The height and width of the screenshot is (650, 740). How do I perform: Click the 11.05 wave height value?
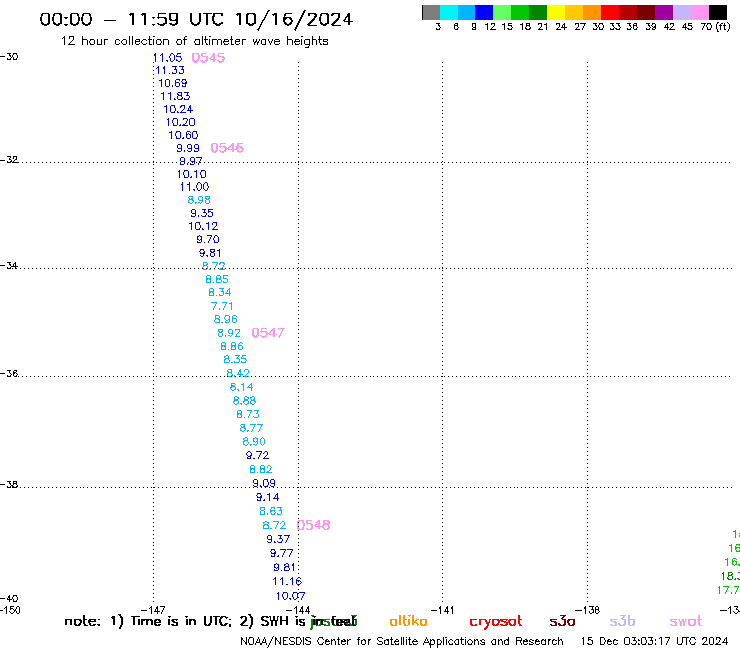(x=168, y=58)
